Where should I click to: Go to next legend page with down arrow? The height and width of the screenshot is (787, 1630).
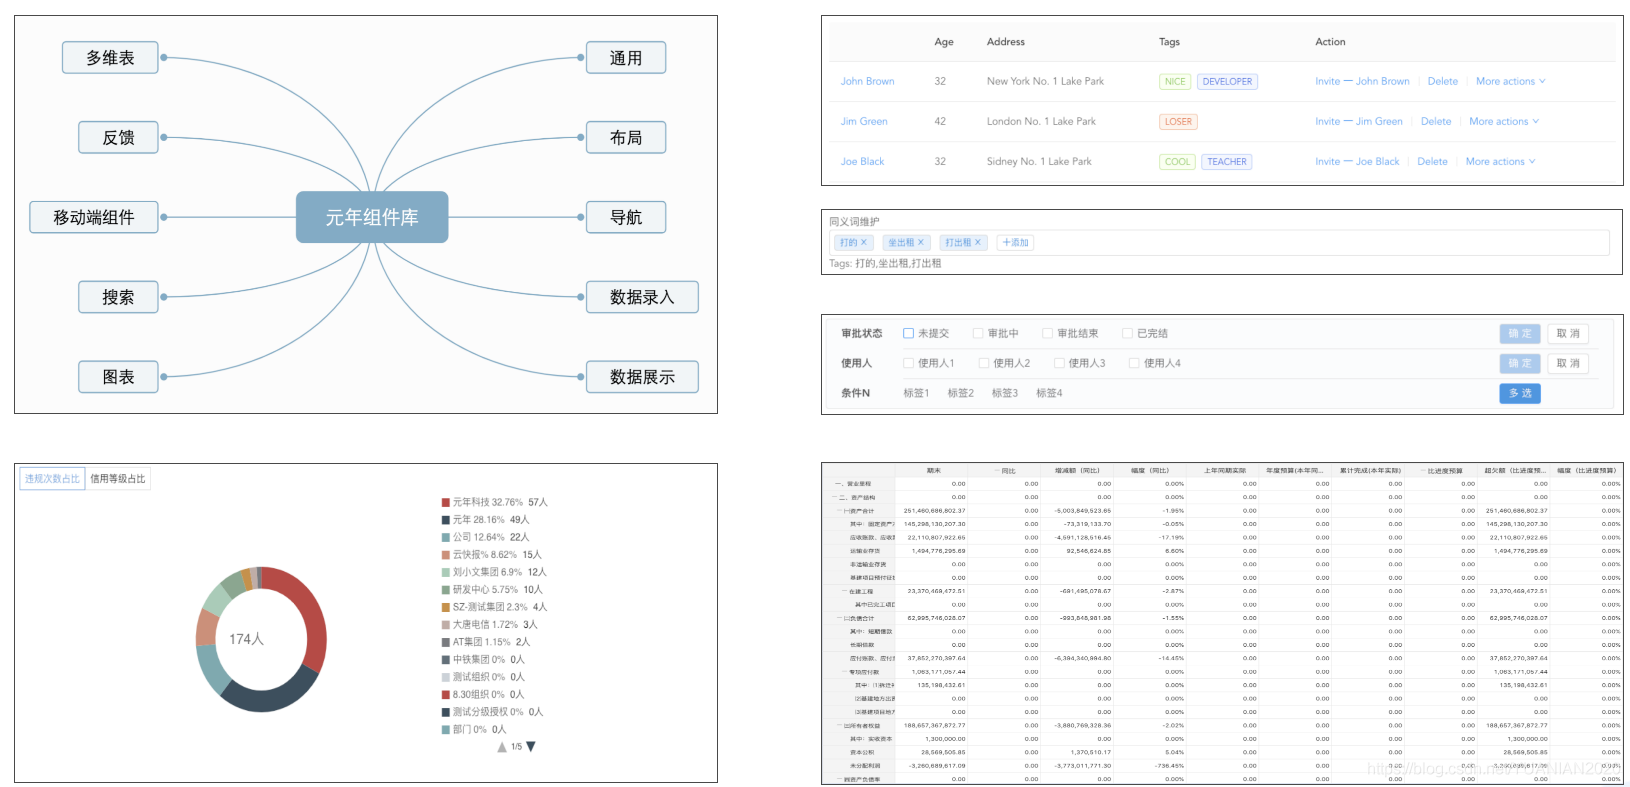[x=531, y=747]
